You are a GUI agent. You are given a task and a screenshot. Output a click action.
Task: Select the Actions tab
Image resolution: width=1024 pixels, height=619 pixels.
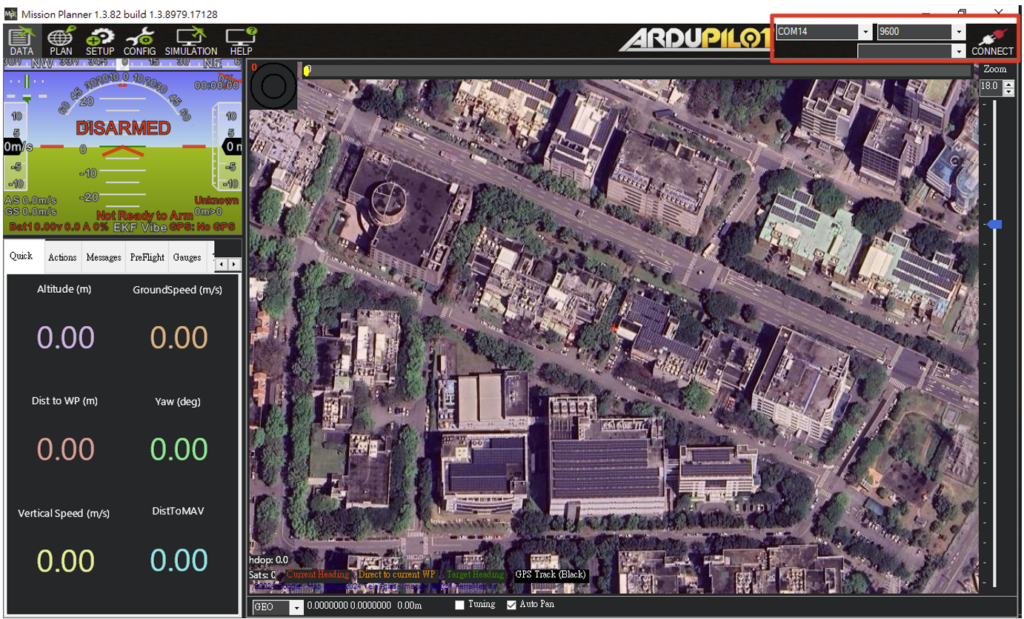62,257
